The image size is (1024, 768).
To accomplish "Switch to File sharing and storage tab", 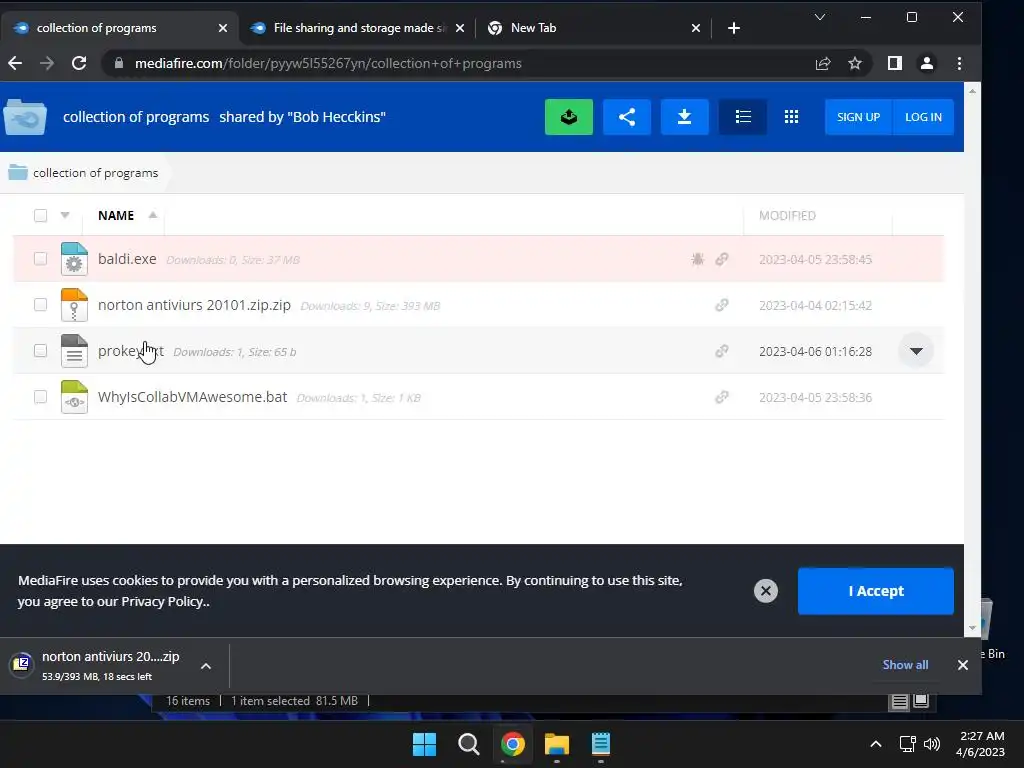I will [359, 28].
